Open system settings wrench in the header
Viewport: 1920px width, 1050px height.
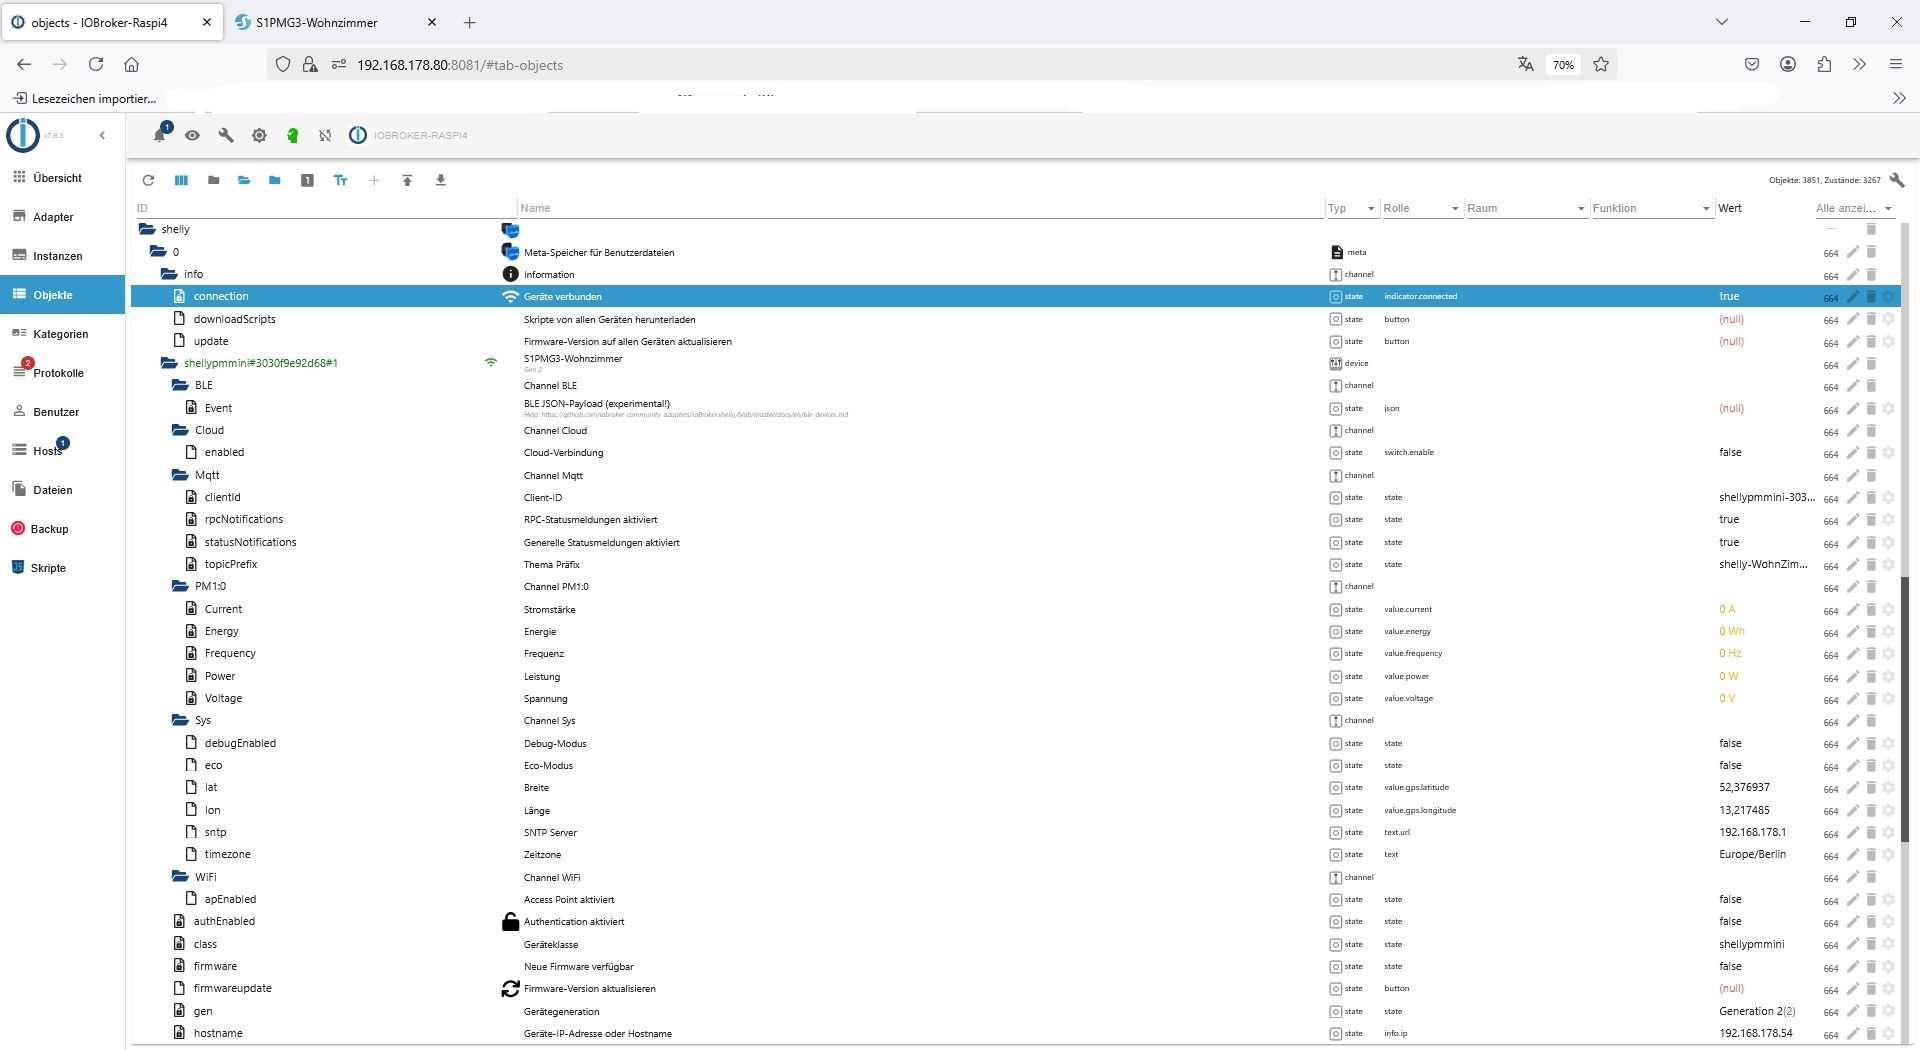point(226,135)
